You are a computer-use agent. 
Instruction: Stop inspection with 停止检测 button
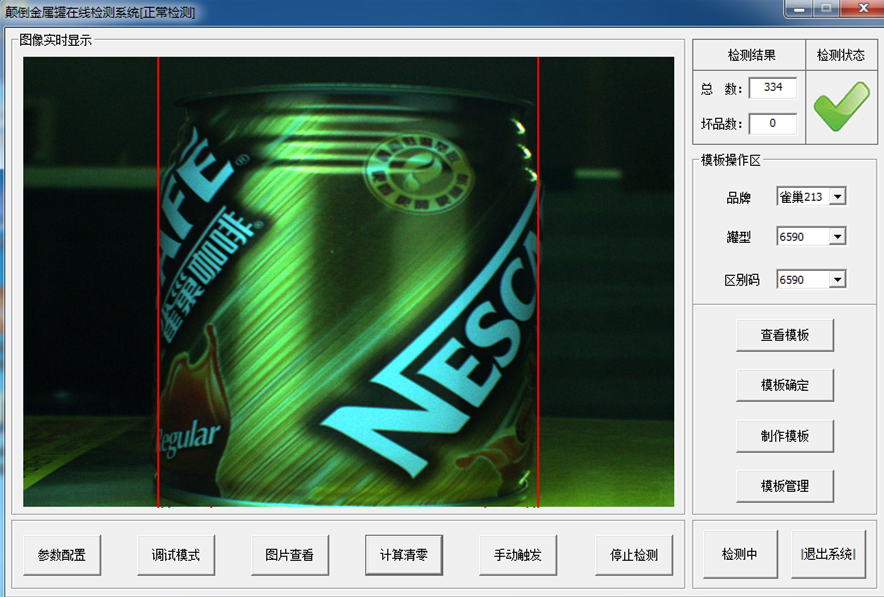tap(634, 555)
